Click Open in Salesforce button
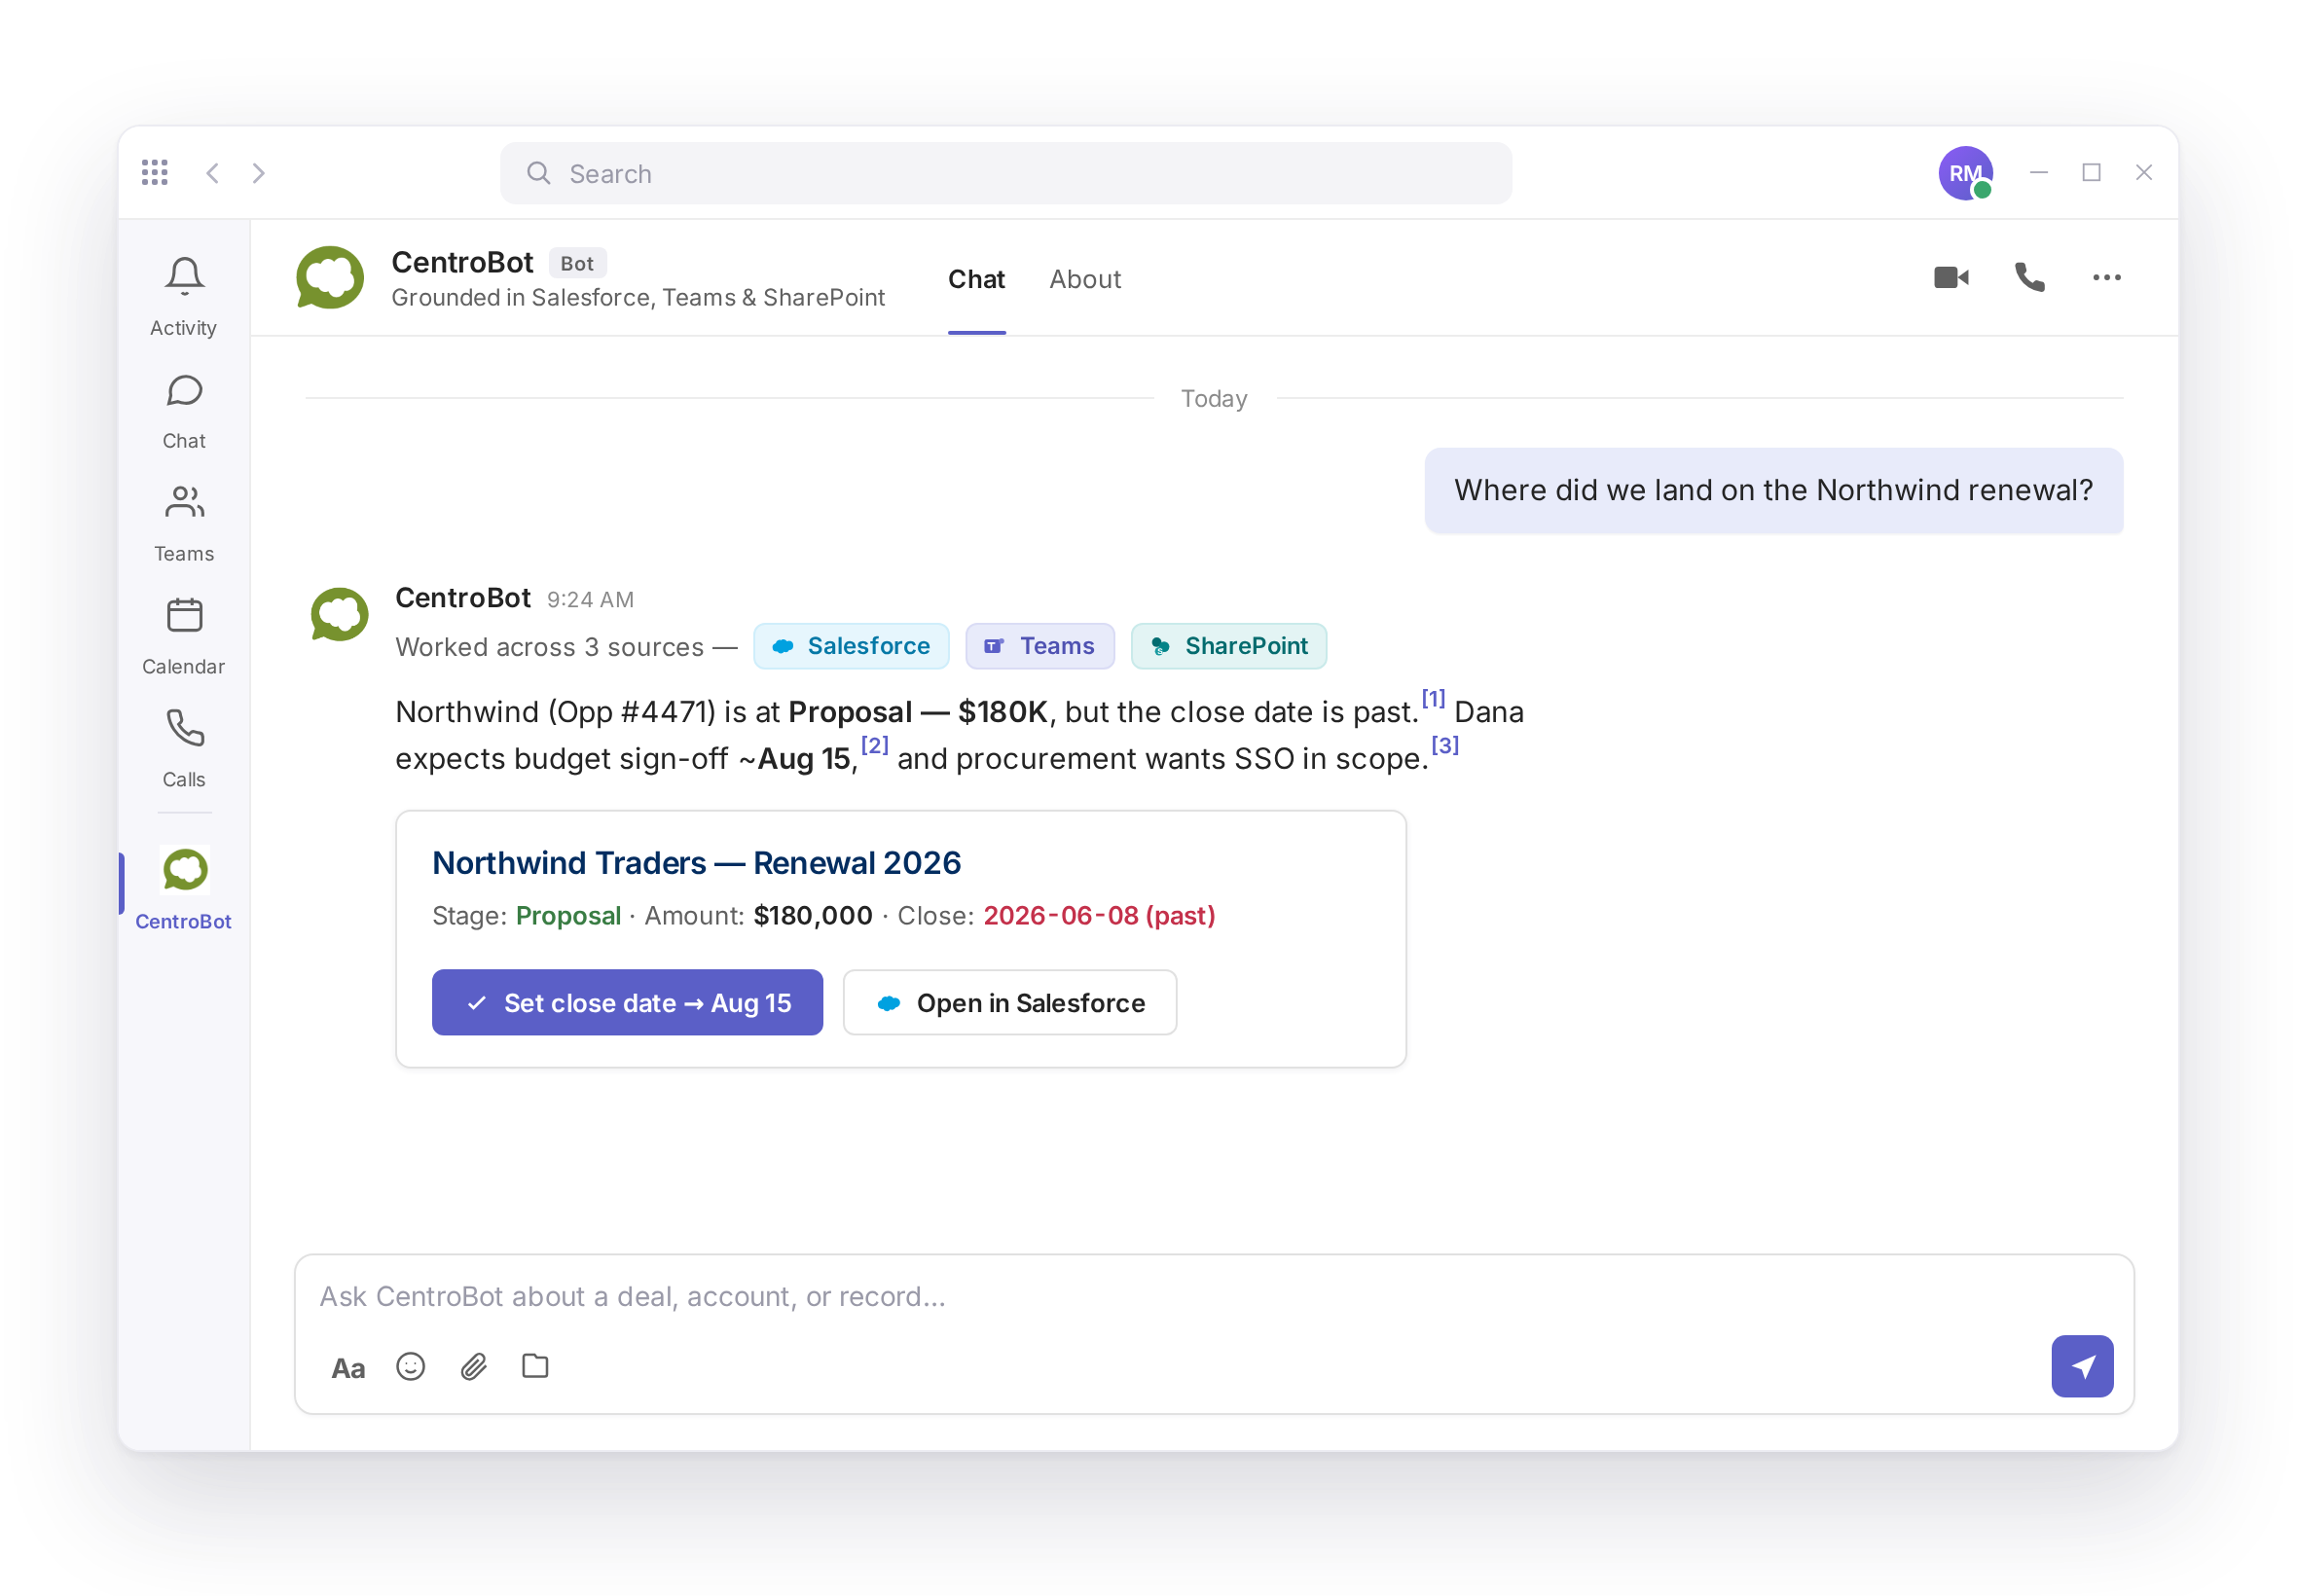Screen dimensions: 2297x1596 [1009, 1002]
